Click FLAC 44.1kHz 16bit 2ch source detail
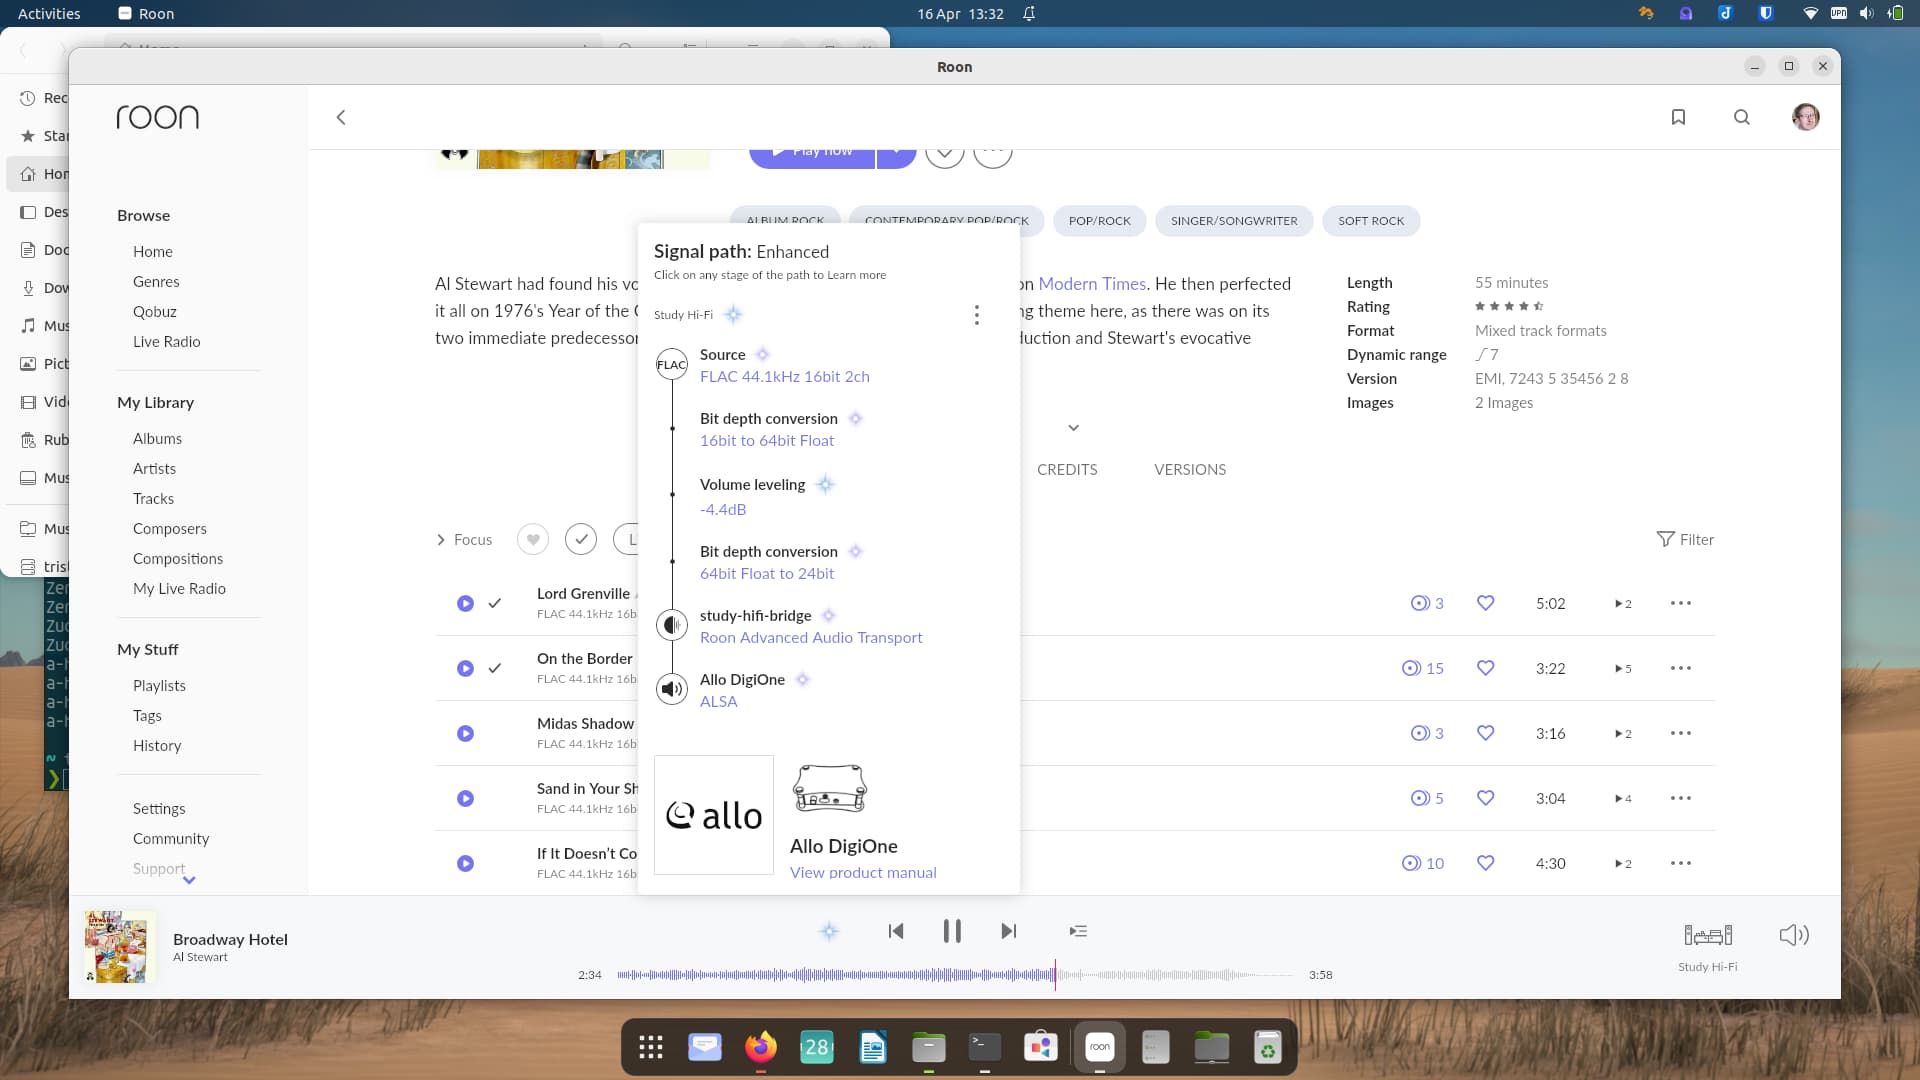This screenshot has height=1080, width=1920. tap(784, 376)
